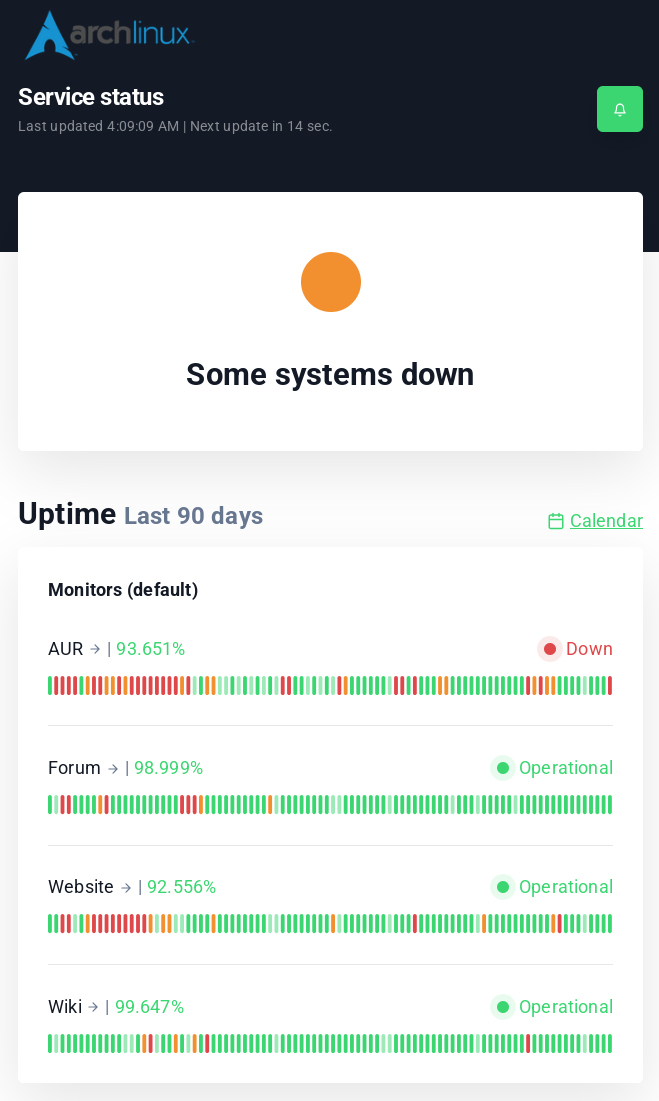The height and width of the screenshot is (1101, 659).
Task: Click the calendar icon beside Calendar
Action: pyautogui.click(x=556, y=521)
